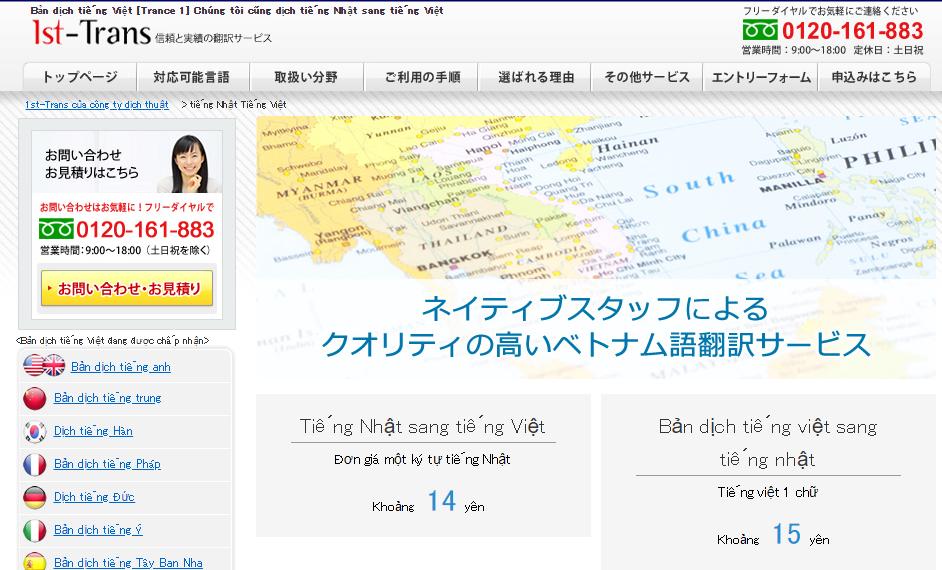
Task: Open the Dịch tiếng Đức link
Action: point(94,497)
